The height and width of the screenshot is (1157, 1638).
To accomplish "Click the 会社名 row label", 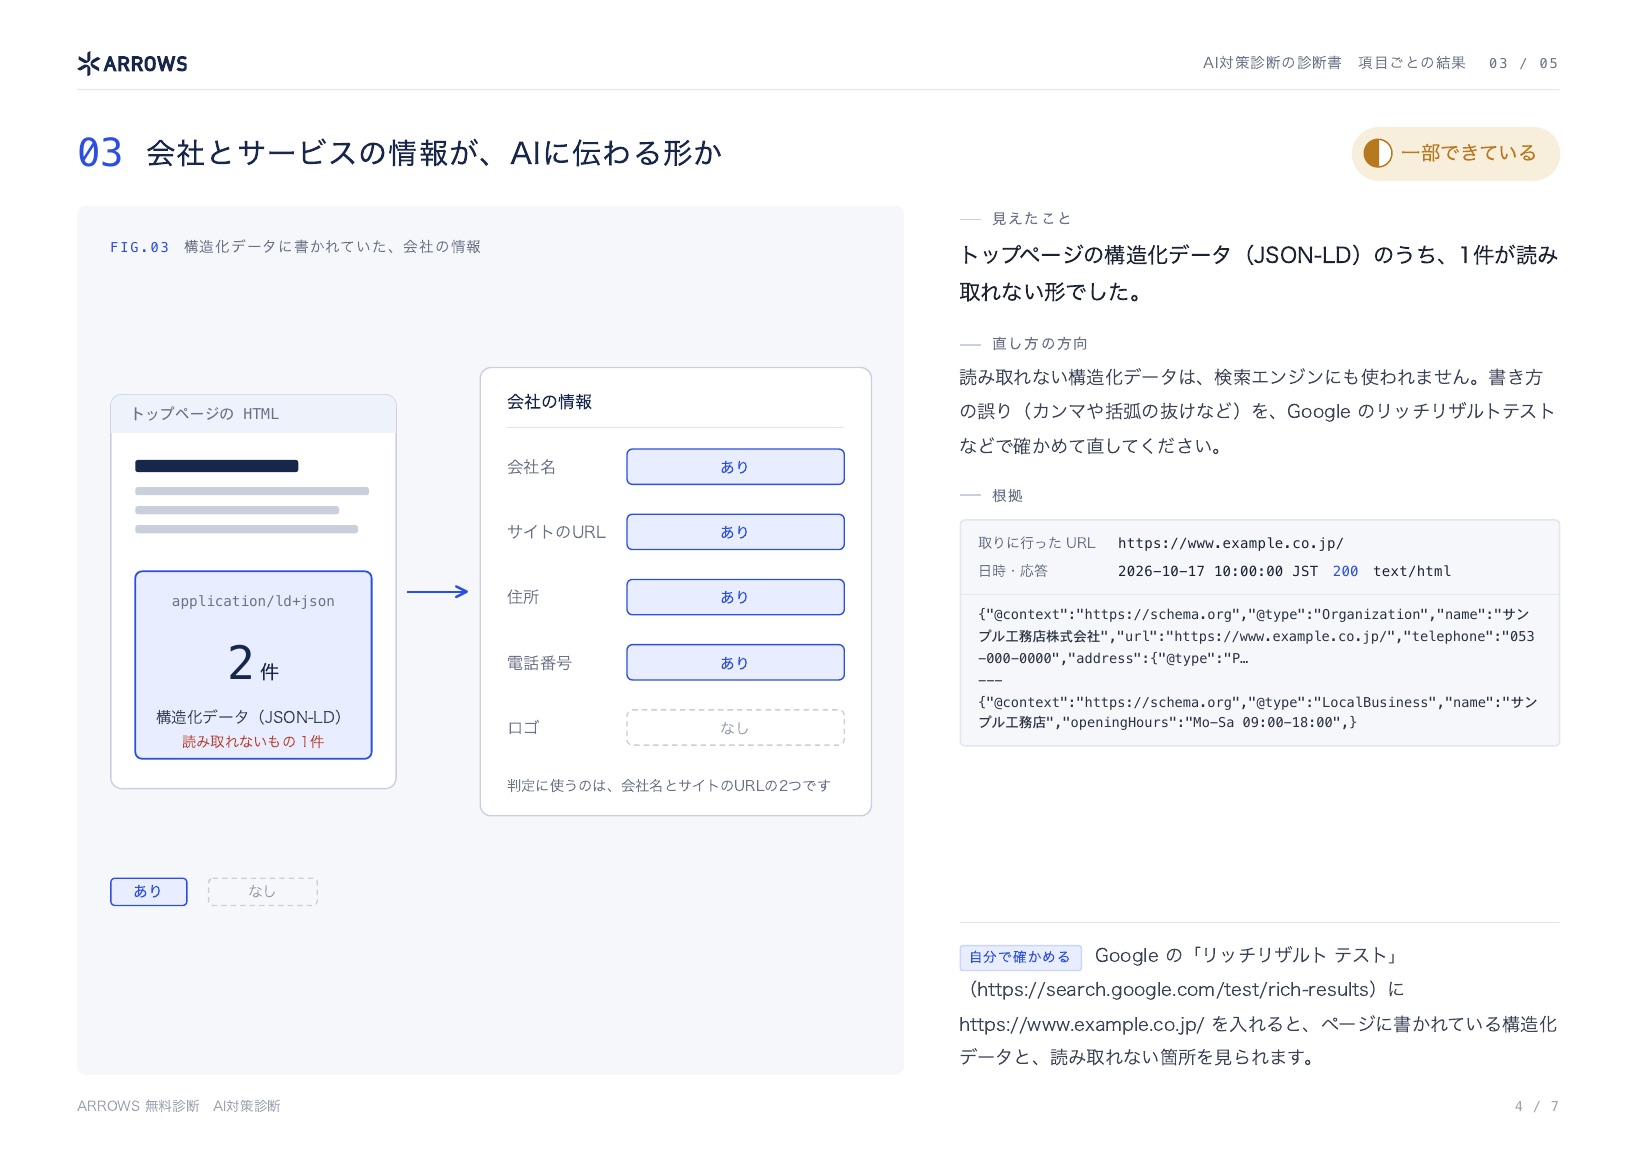I will coord(531,467).
